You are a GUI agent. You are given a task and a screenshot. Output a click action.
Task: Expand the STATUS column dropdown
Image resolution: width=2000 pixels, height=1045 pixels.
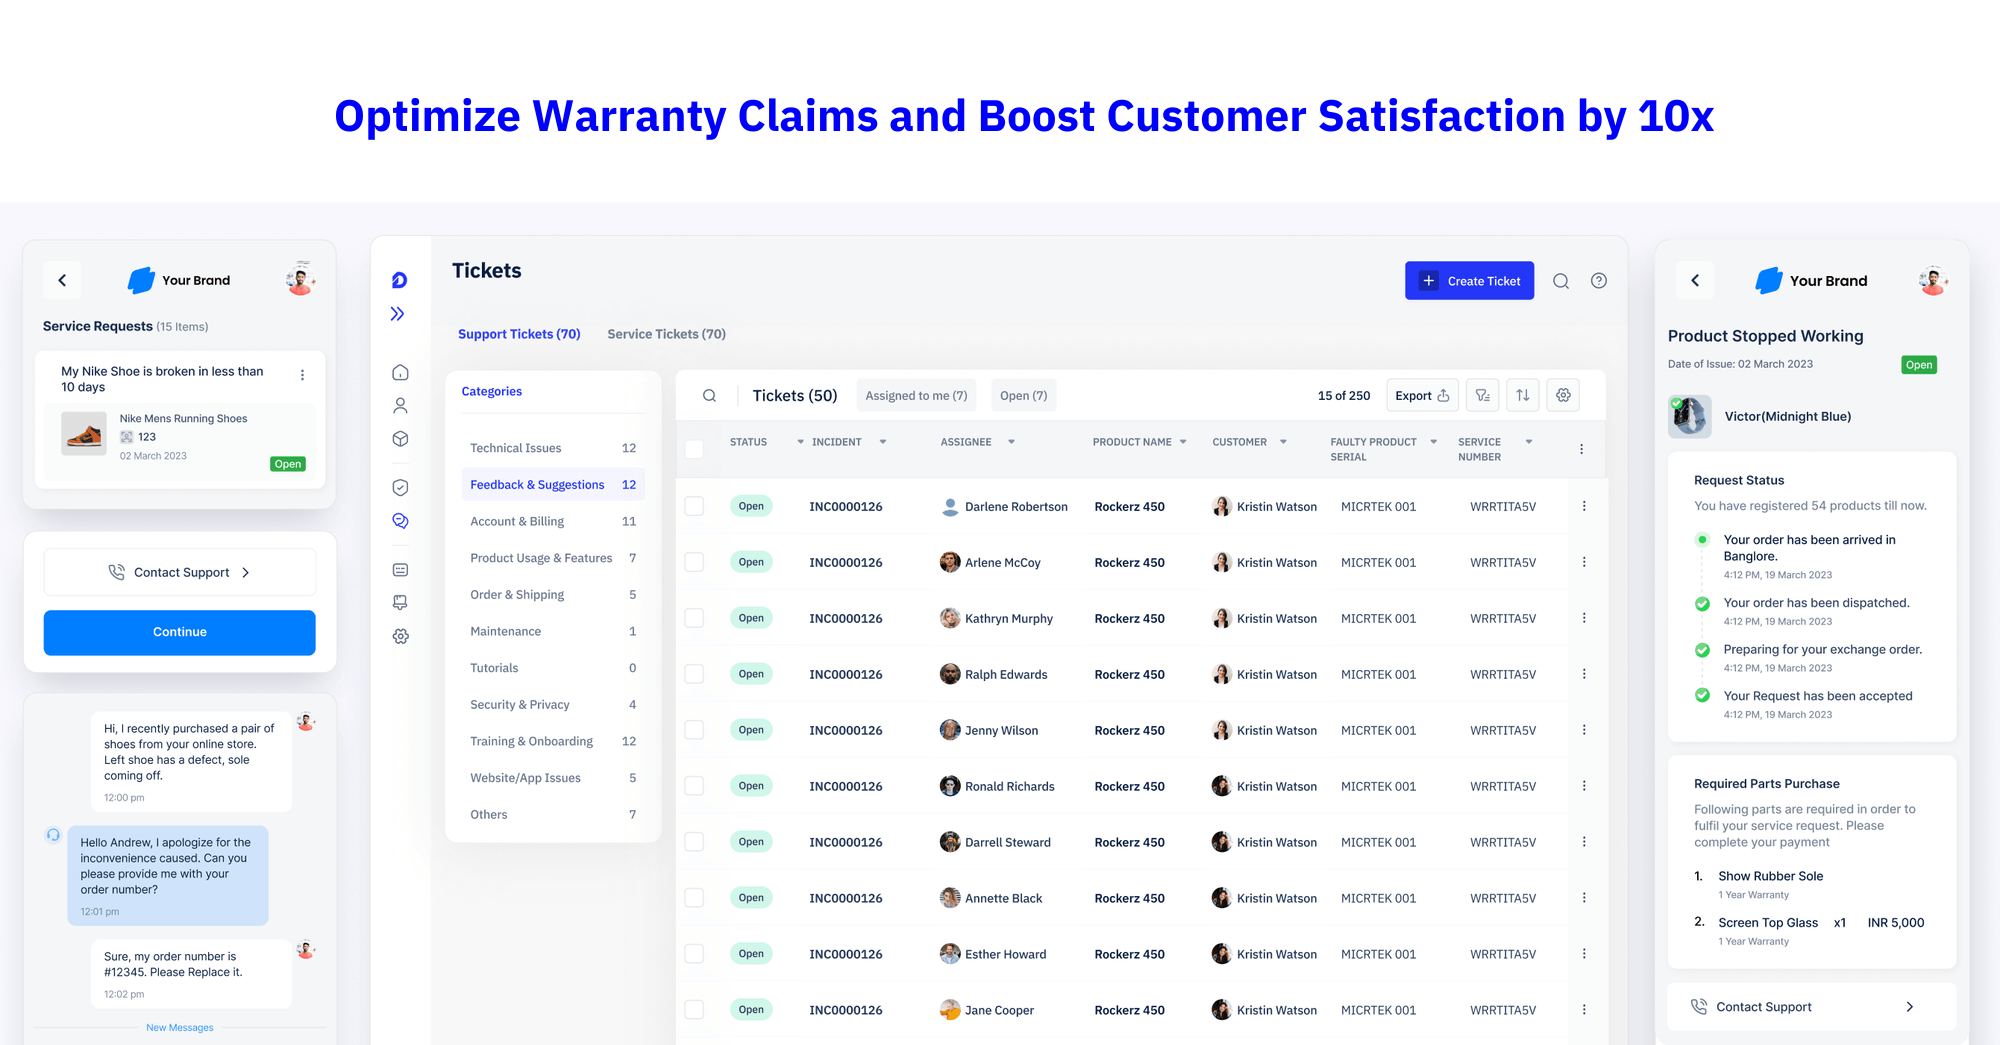pos(800,441)
